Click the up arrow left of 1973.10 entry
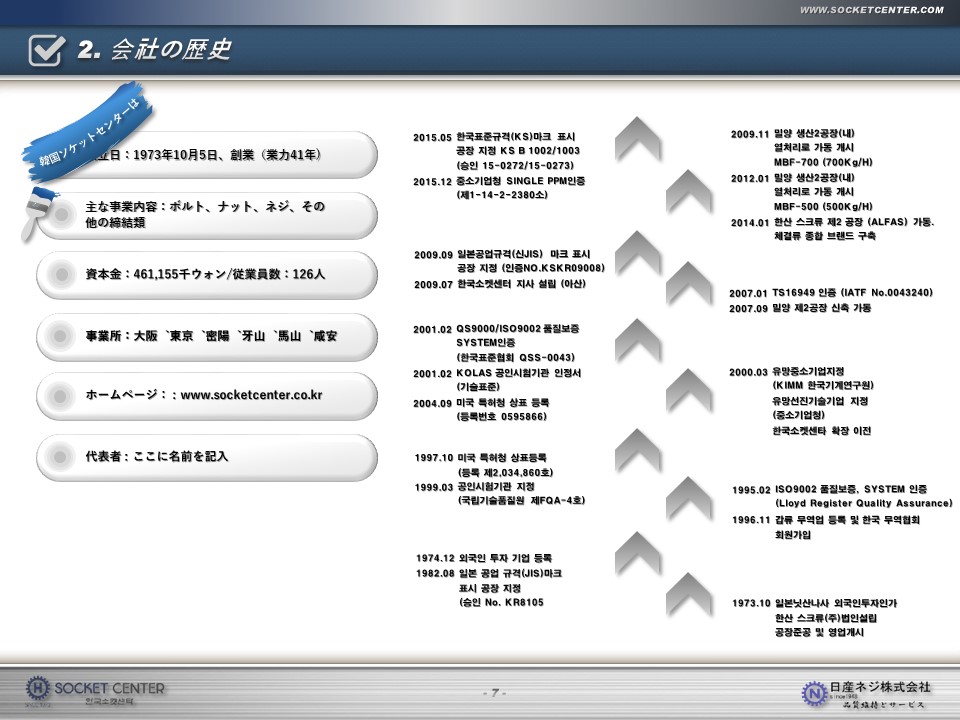Viewport: 960px width, 720px height. 689,594
